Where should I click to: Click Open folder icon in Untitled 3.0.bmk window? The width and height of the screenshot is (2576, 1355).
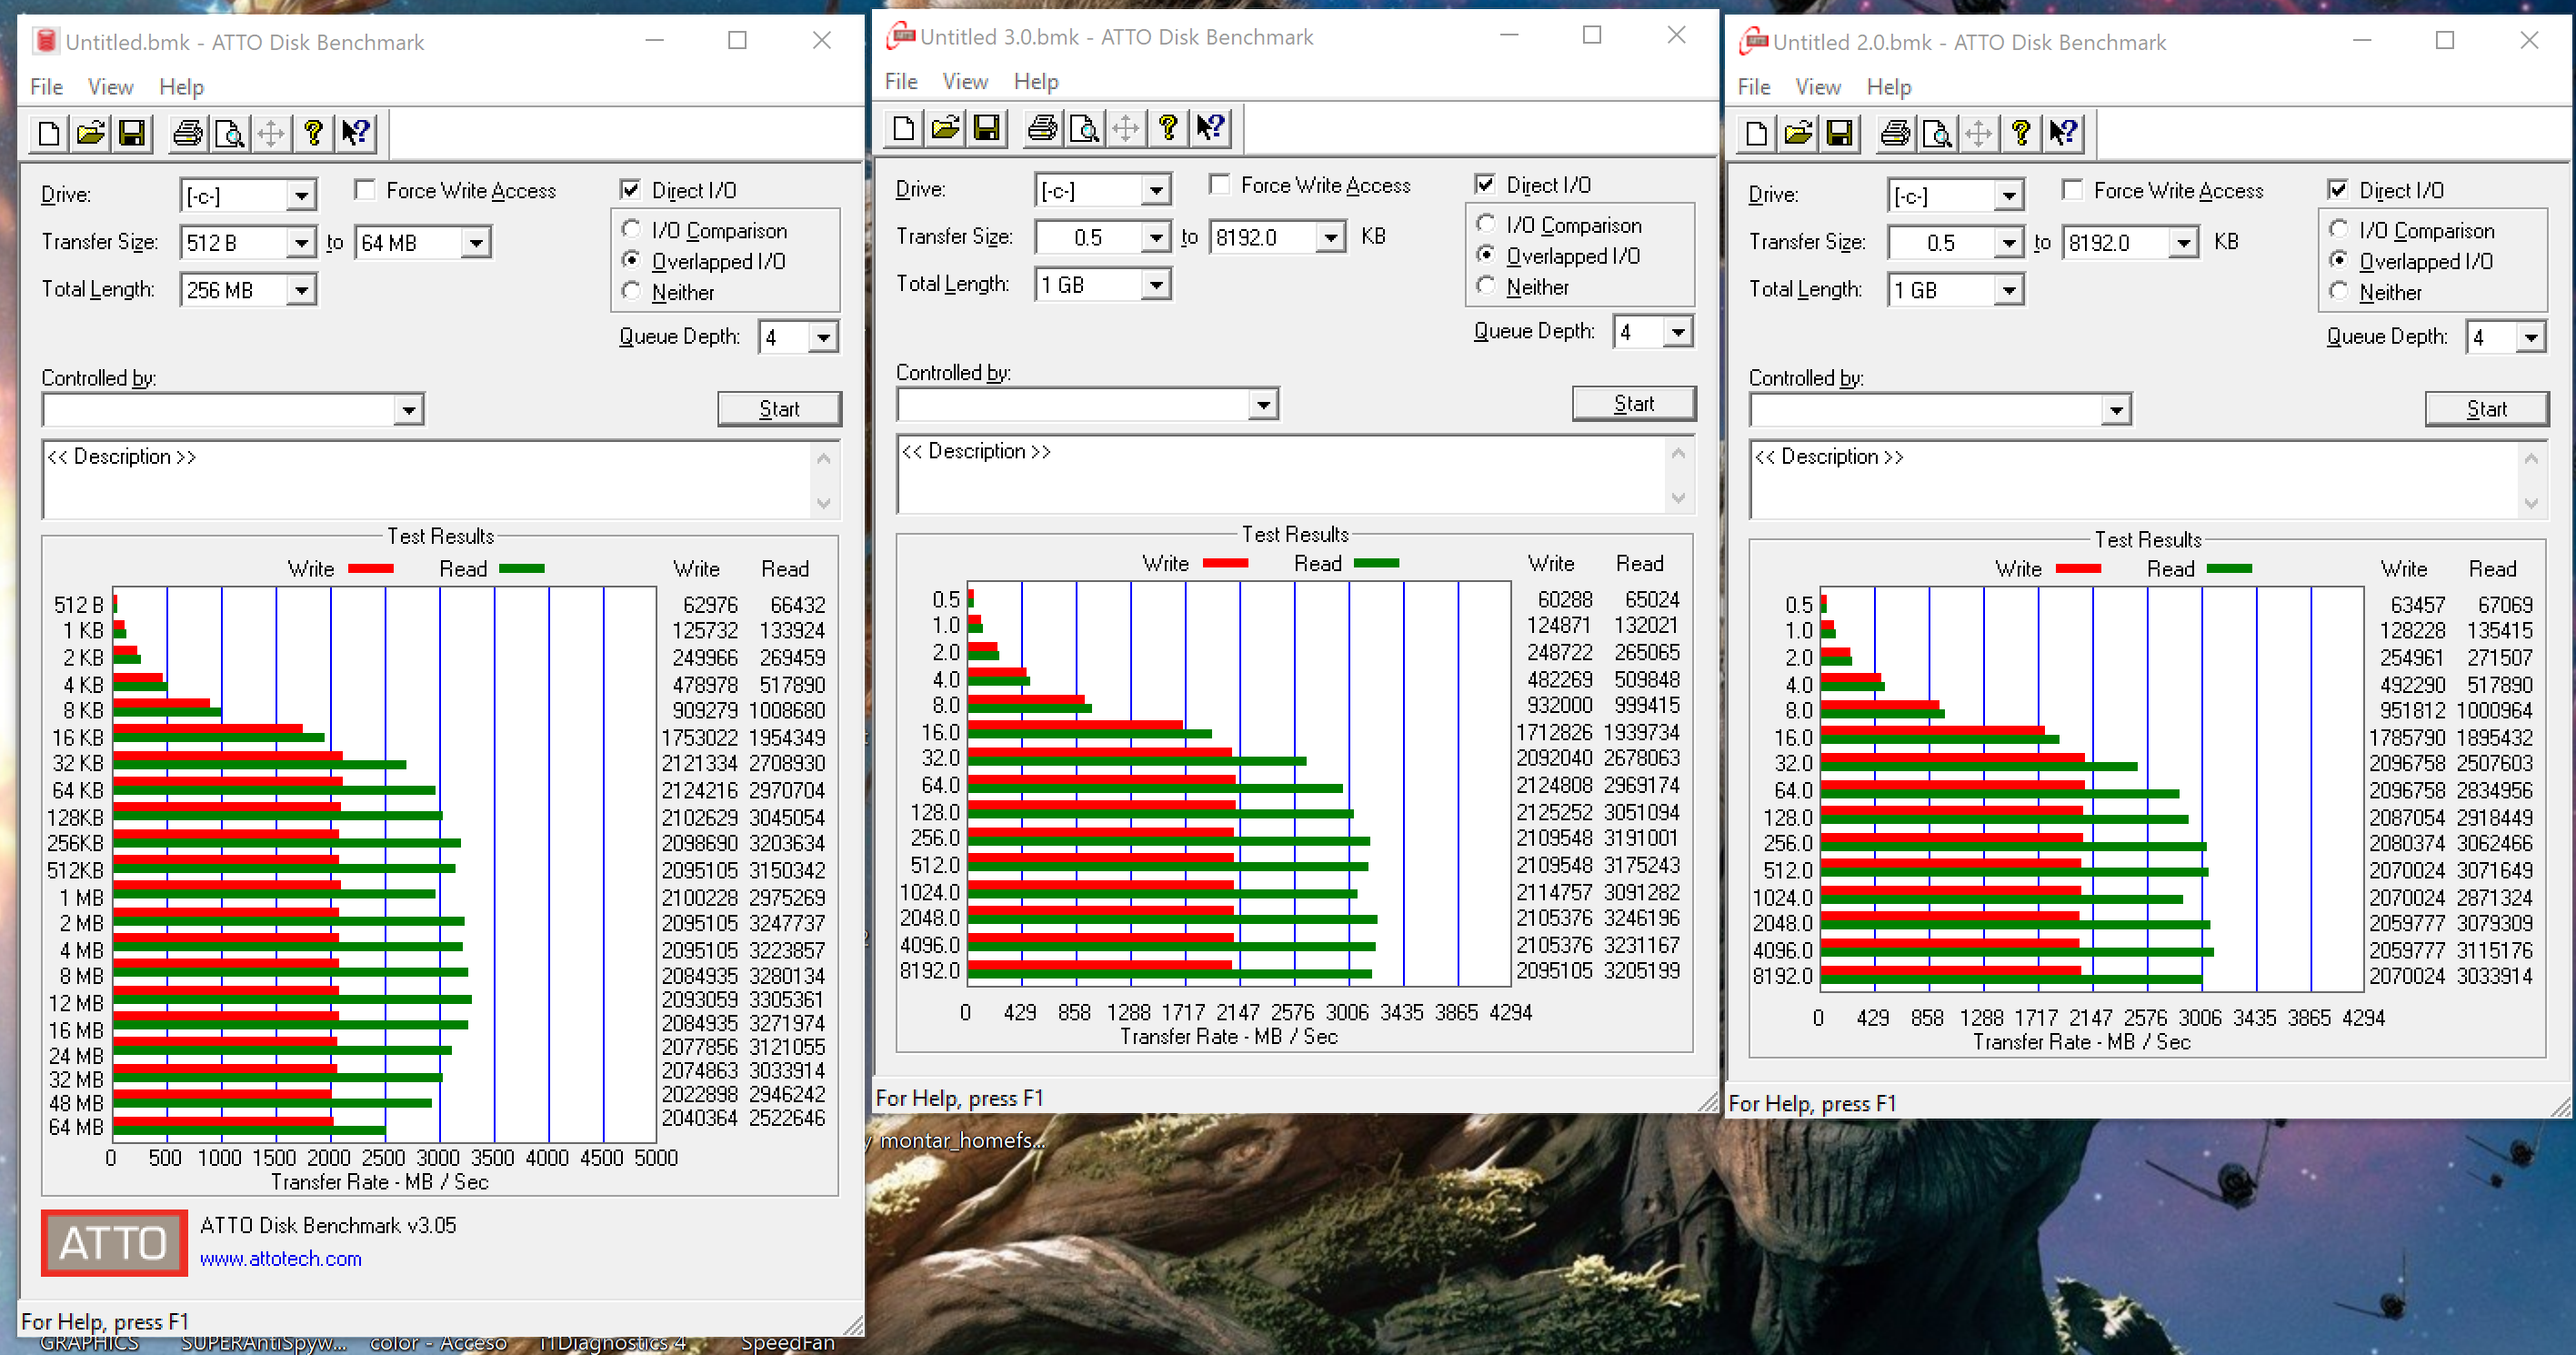point(945,128)
